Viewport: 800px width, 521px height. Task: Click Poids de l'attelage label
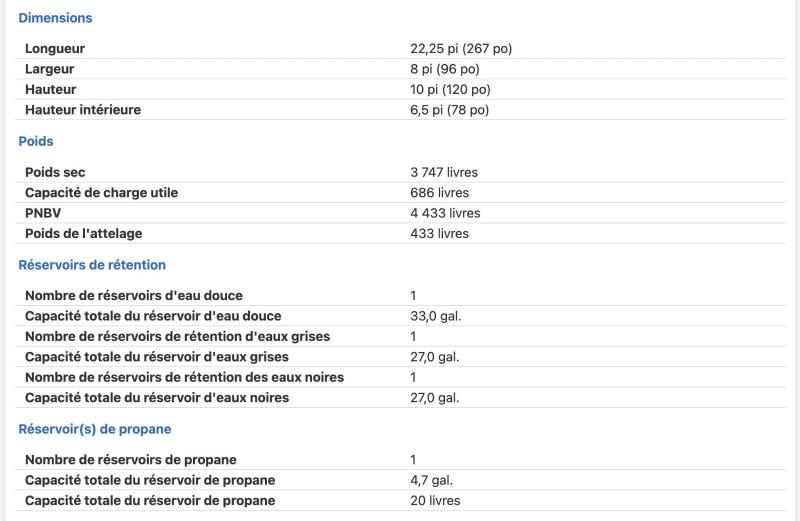click(84, 234)
